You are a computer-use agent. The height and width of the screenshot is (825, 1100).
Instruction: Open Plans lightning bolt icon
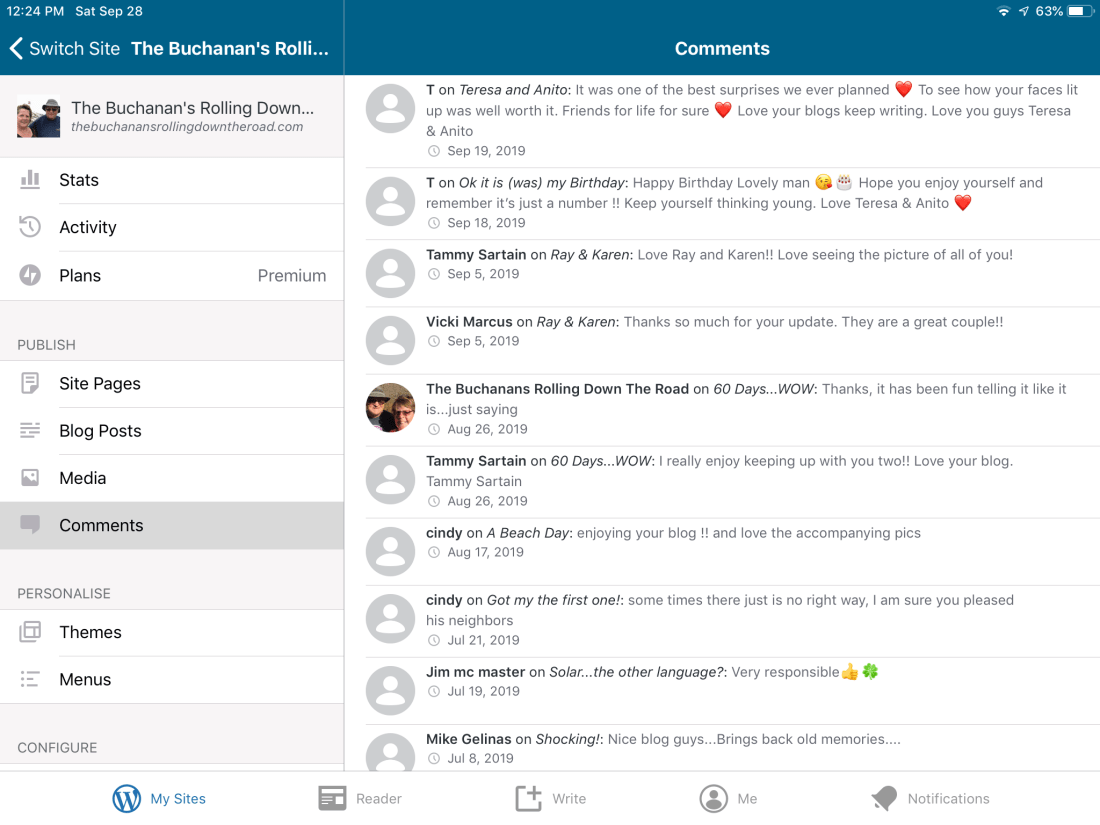click(30, 275)
